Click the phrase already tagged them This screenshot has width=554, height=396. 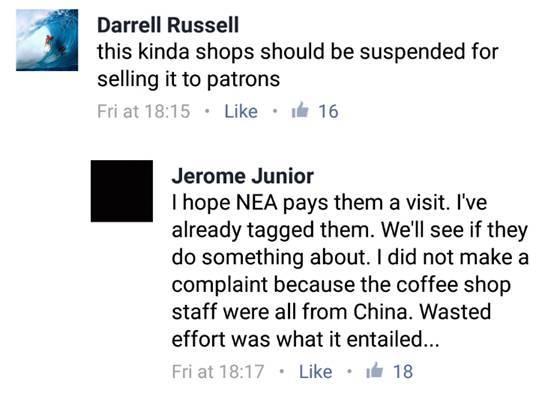click(x=272, y=230)
